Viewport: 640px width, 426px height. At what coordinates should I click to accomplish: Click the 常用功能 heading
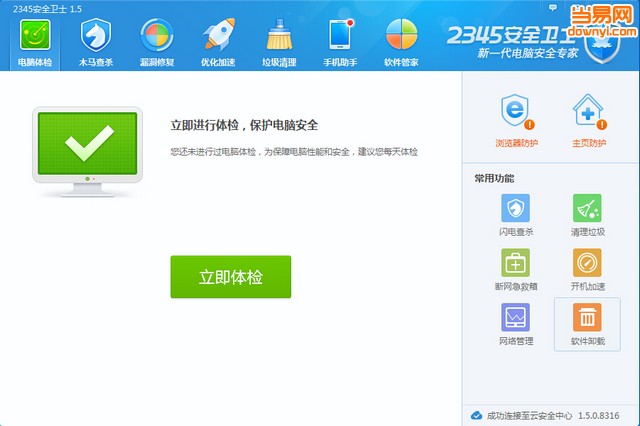(494, 178)
